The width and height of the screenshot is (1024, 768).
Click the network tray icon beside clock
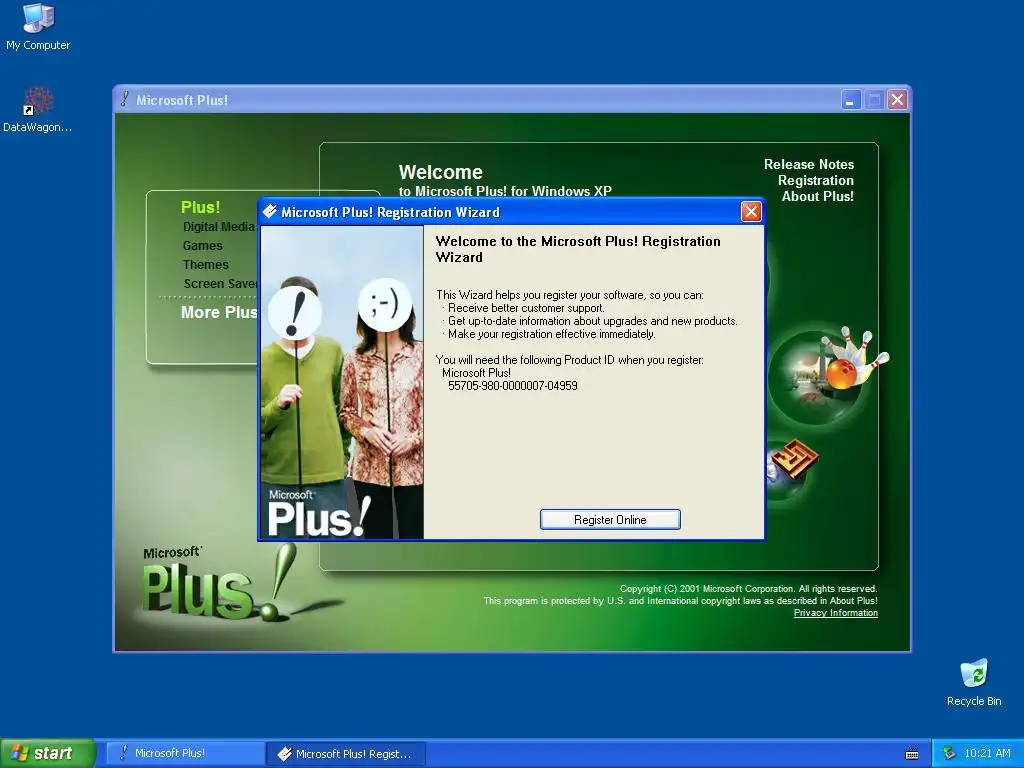949,753
